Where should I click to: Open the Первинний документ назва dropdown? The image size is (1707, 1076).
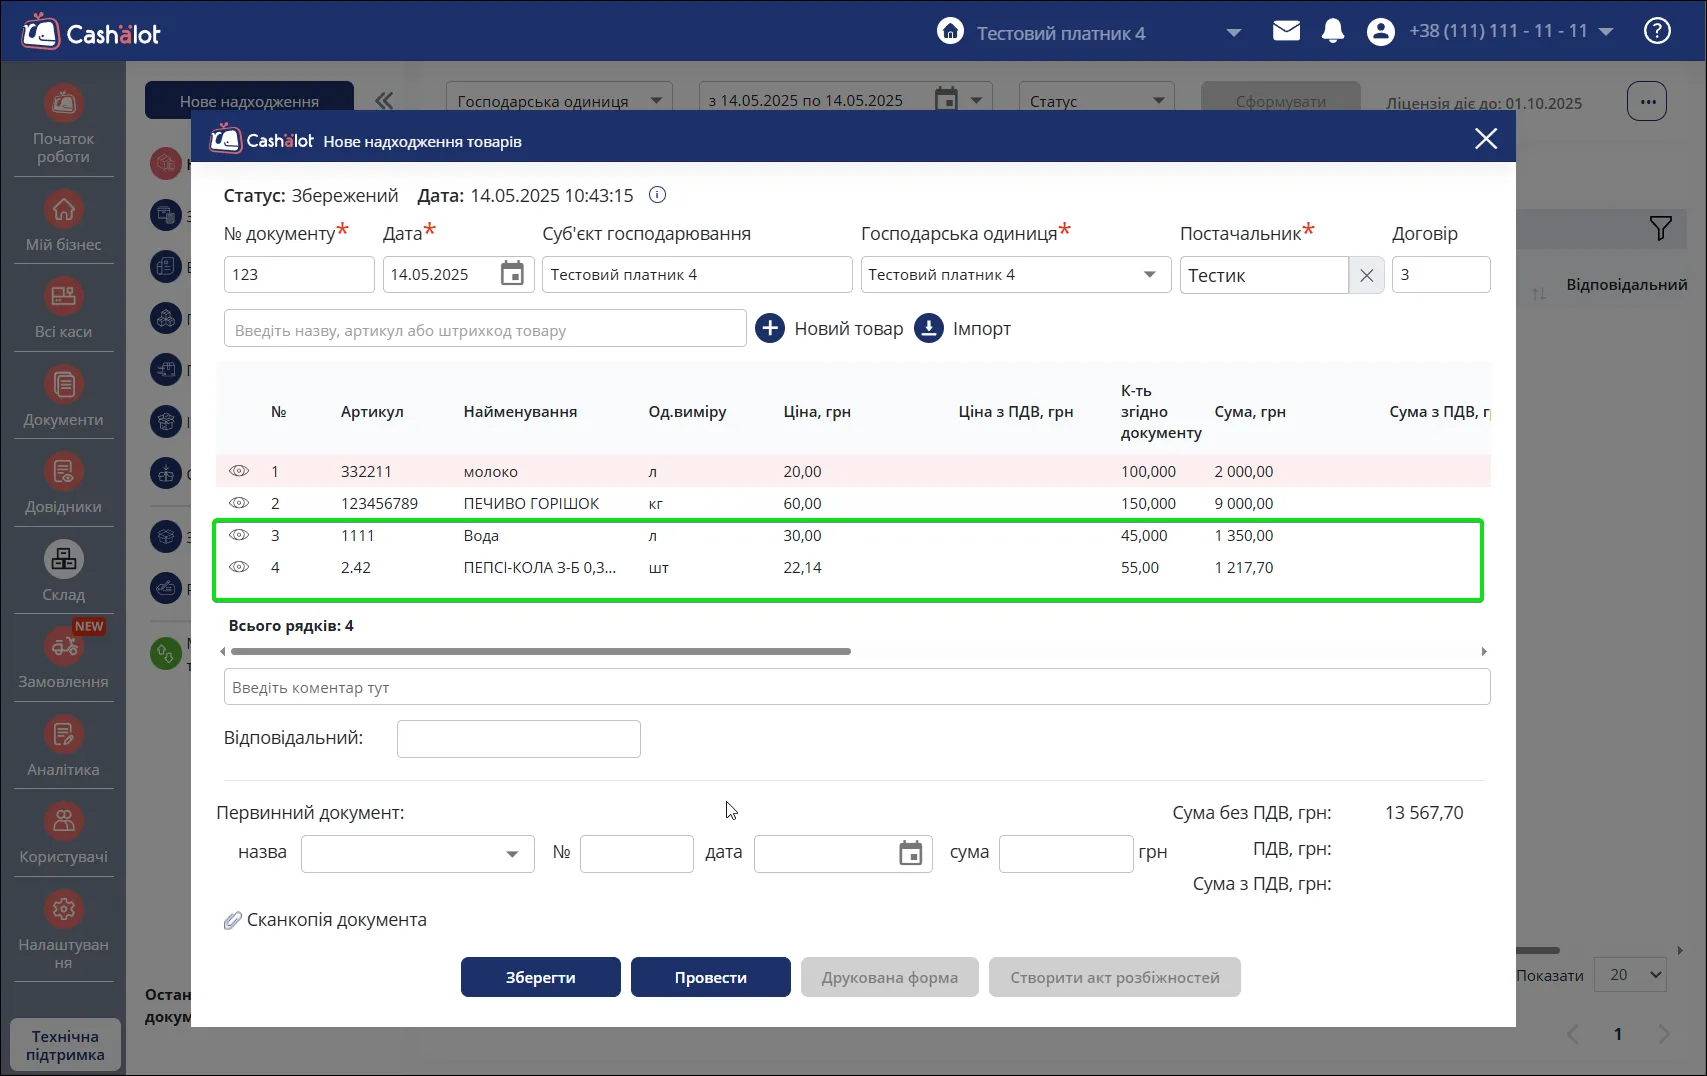512,854
